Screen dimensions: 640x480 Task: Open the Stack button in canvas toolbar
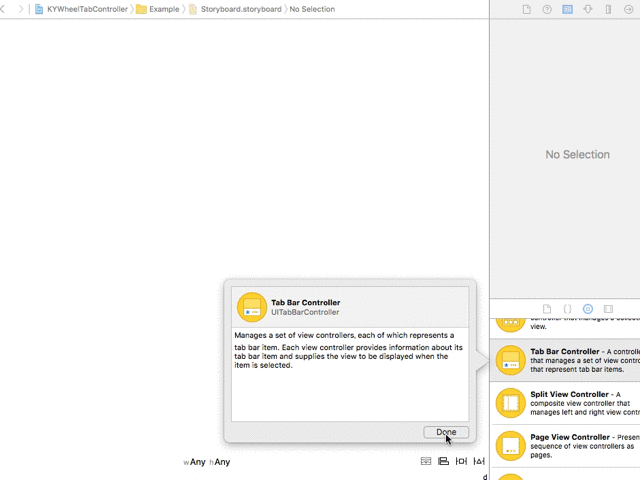426,461
